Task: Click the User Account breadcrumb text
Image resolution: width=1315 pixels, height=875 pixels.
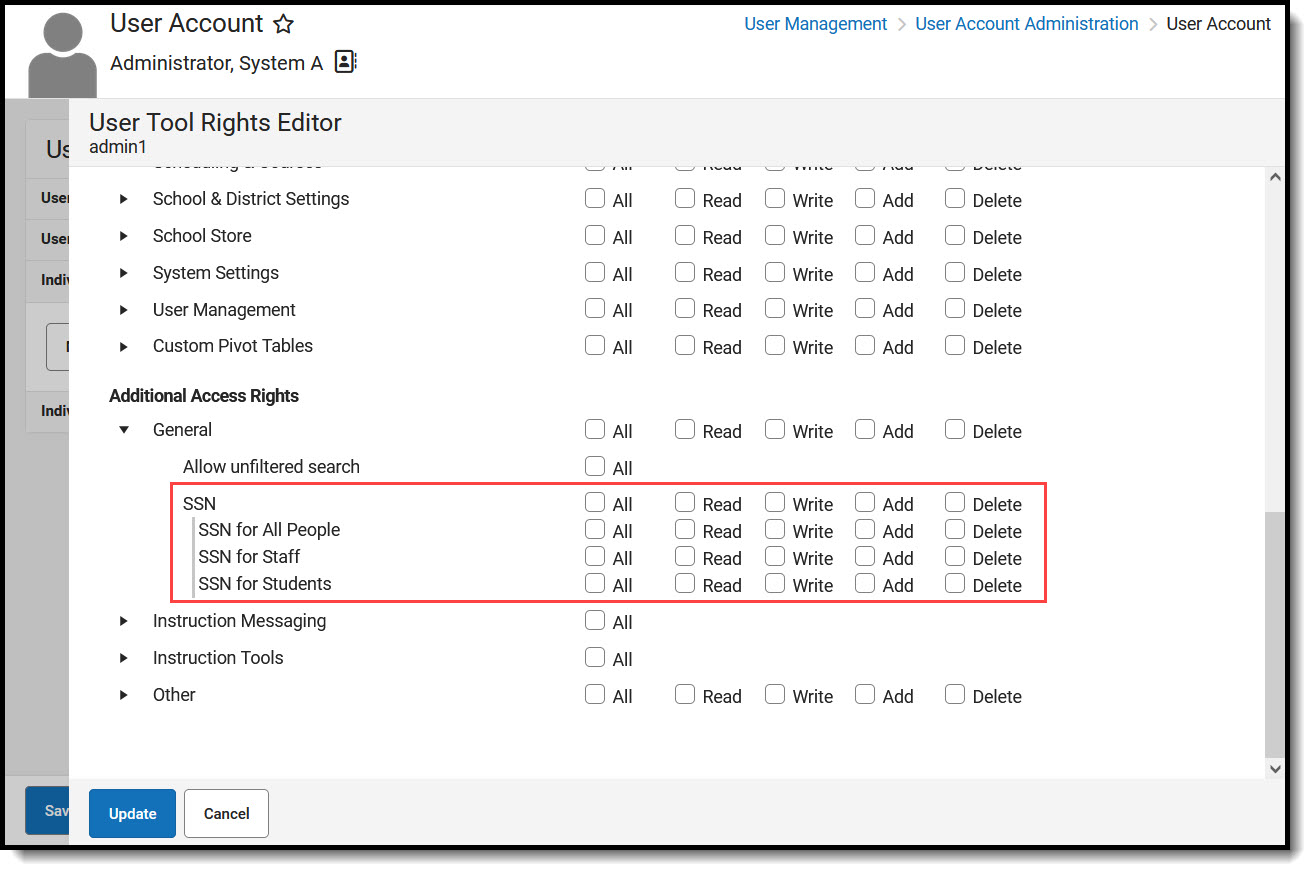Action: pos(1219,24)
